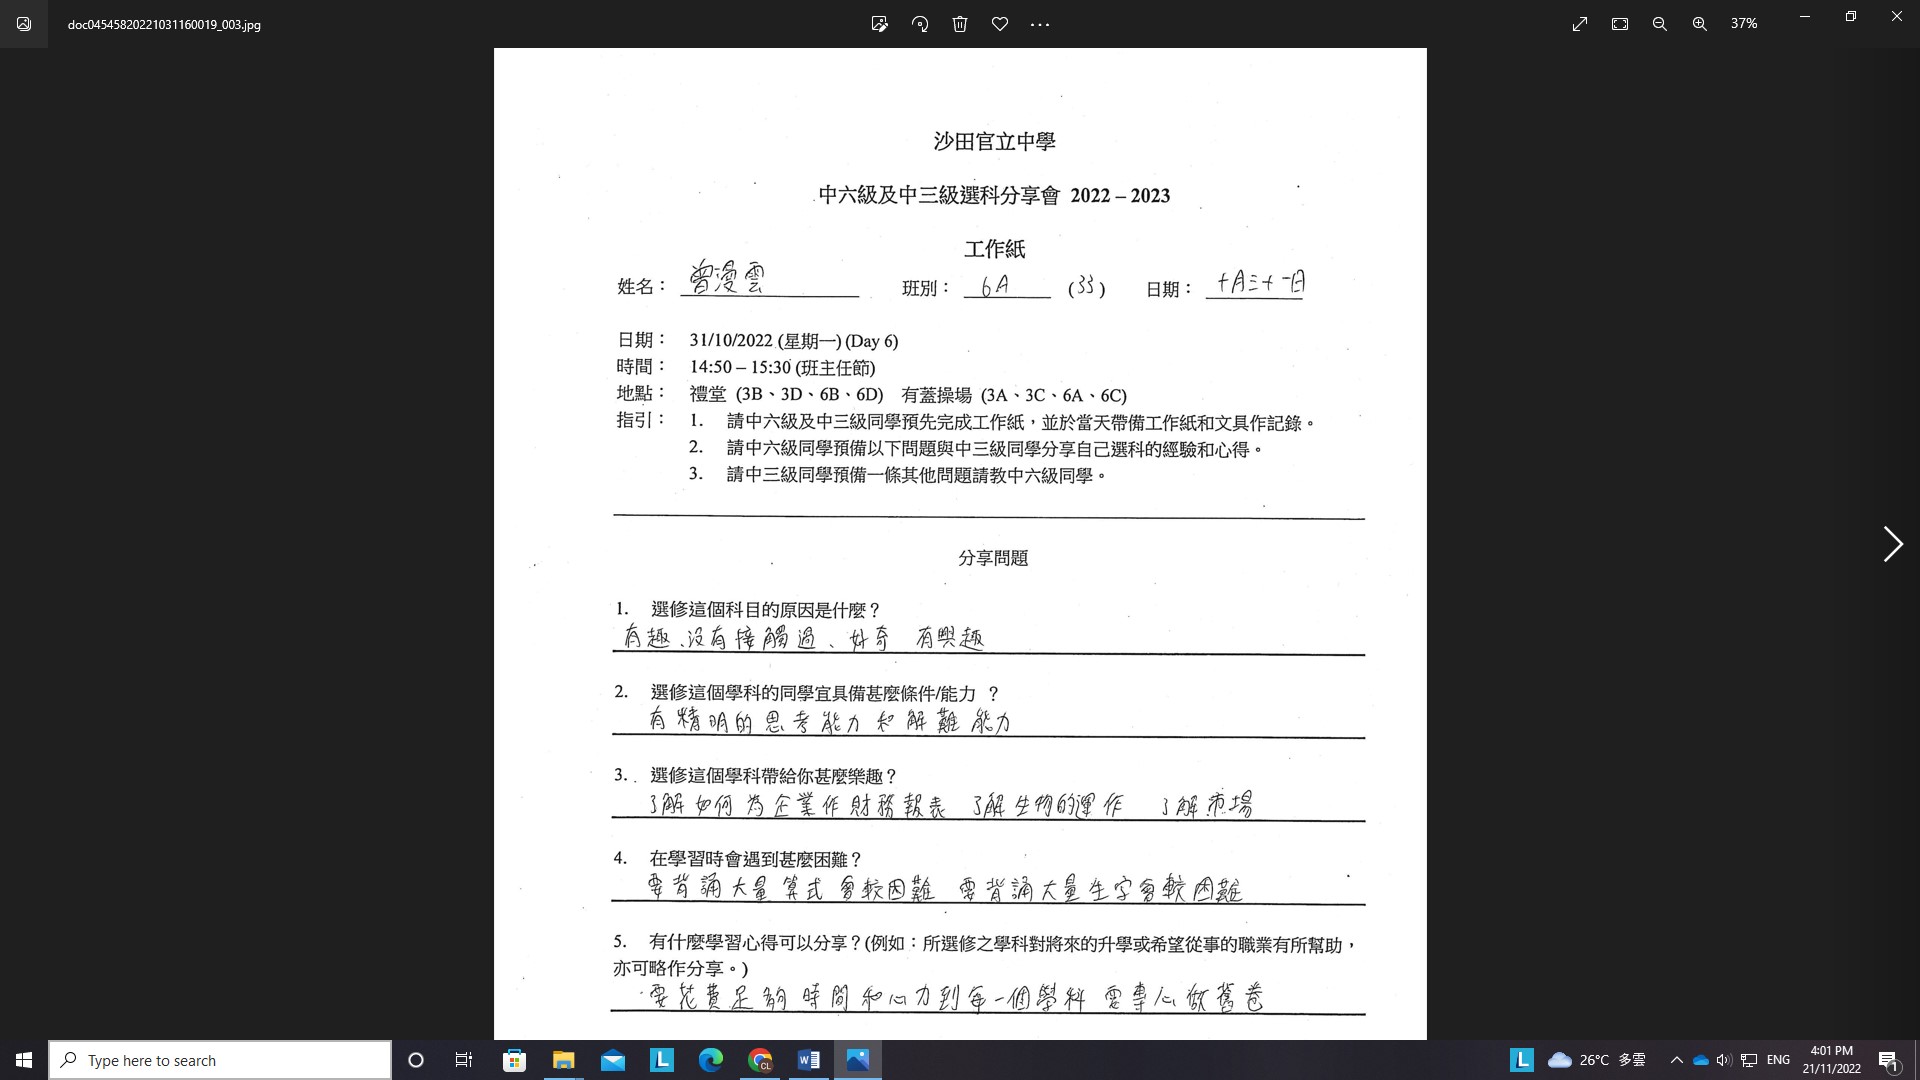
Task: Delete the image with trash icon
Action: 960,24
